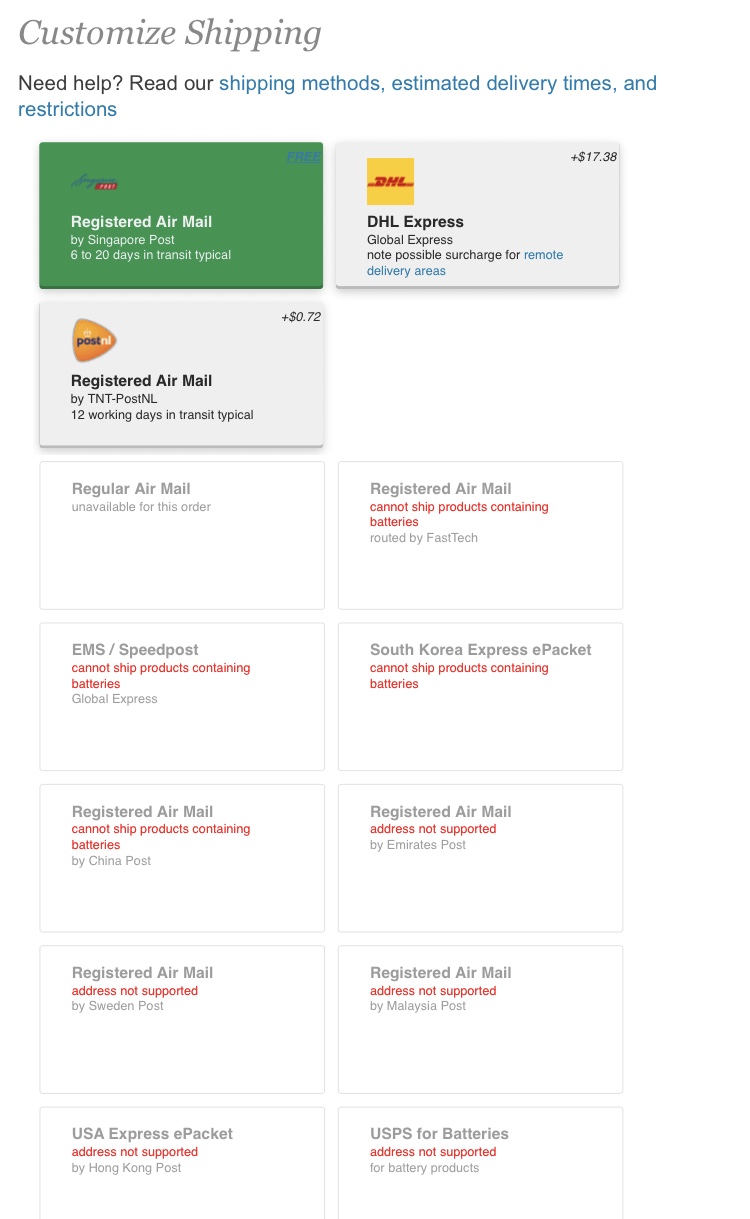Click the +$17.38 DHL price label

coord(593,157)
